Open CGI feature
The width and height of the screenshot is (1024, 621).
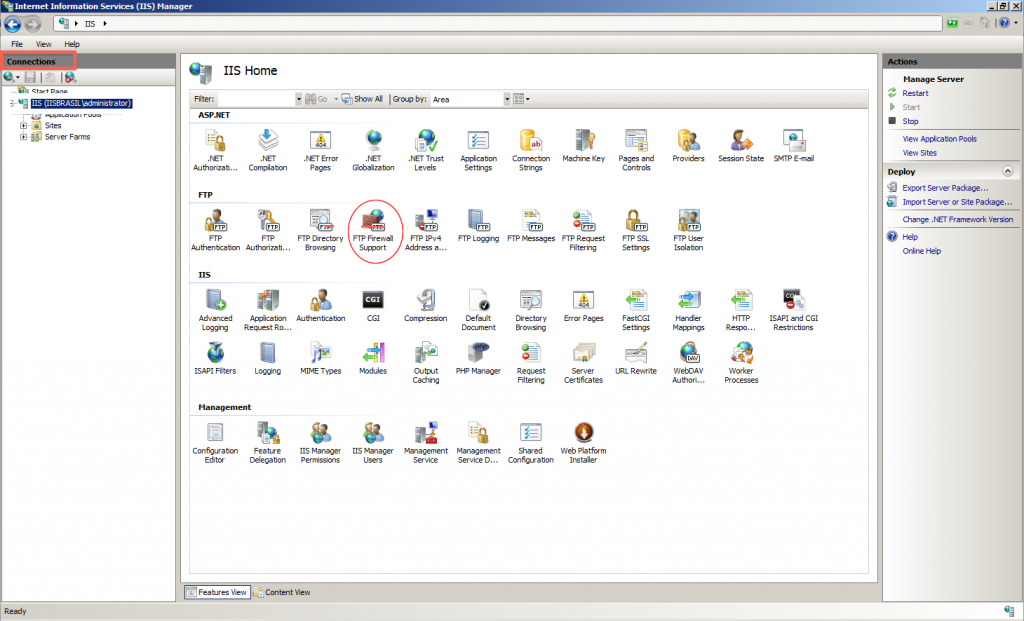(373, 306)
